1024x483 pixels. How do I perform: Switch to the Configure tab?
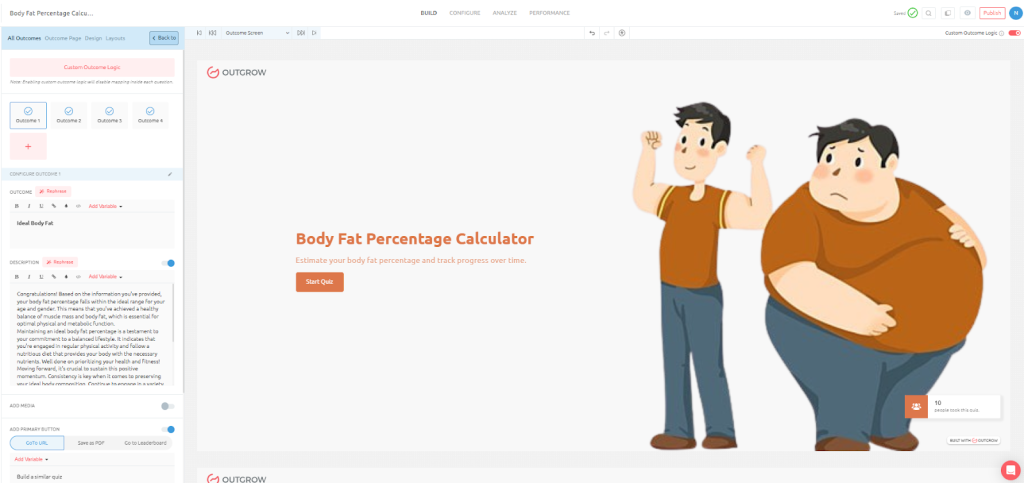tap(464, 13)
